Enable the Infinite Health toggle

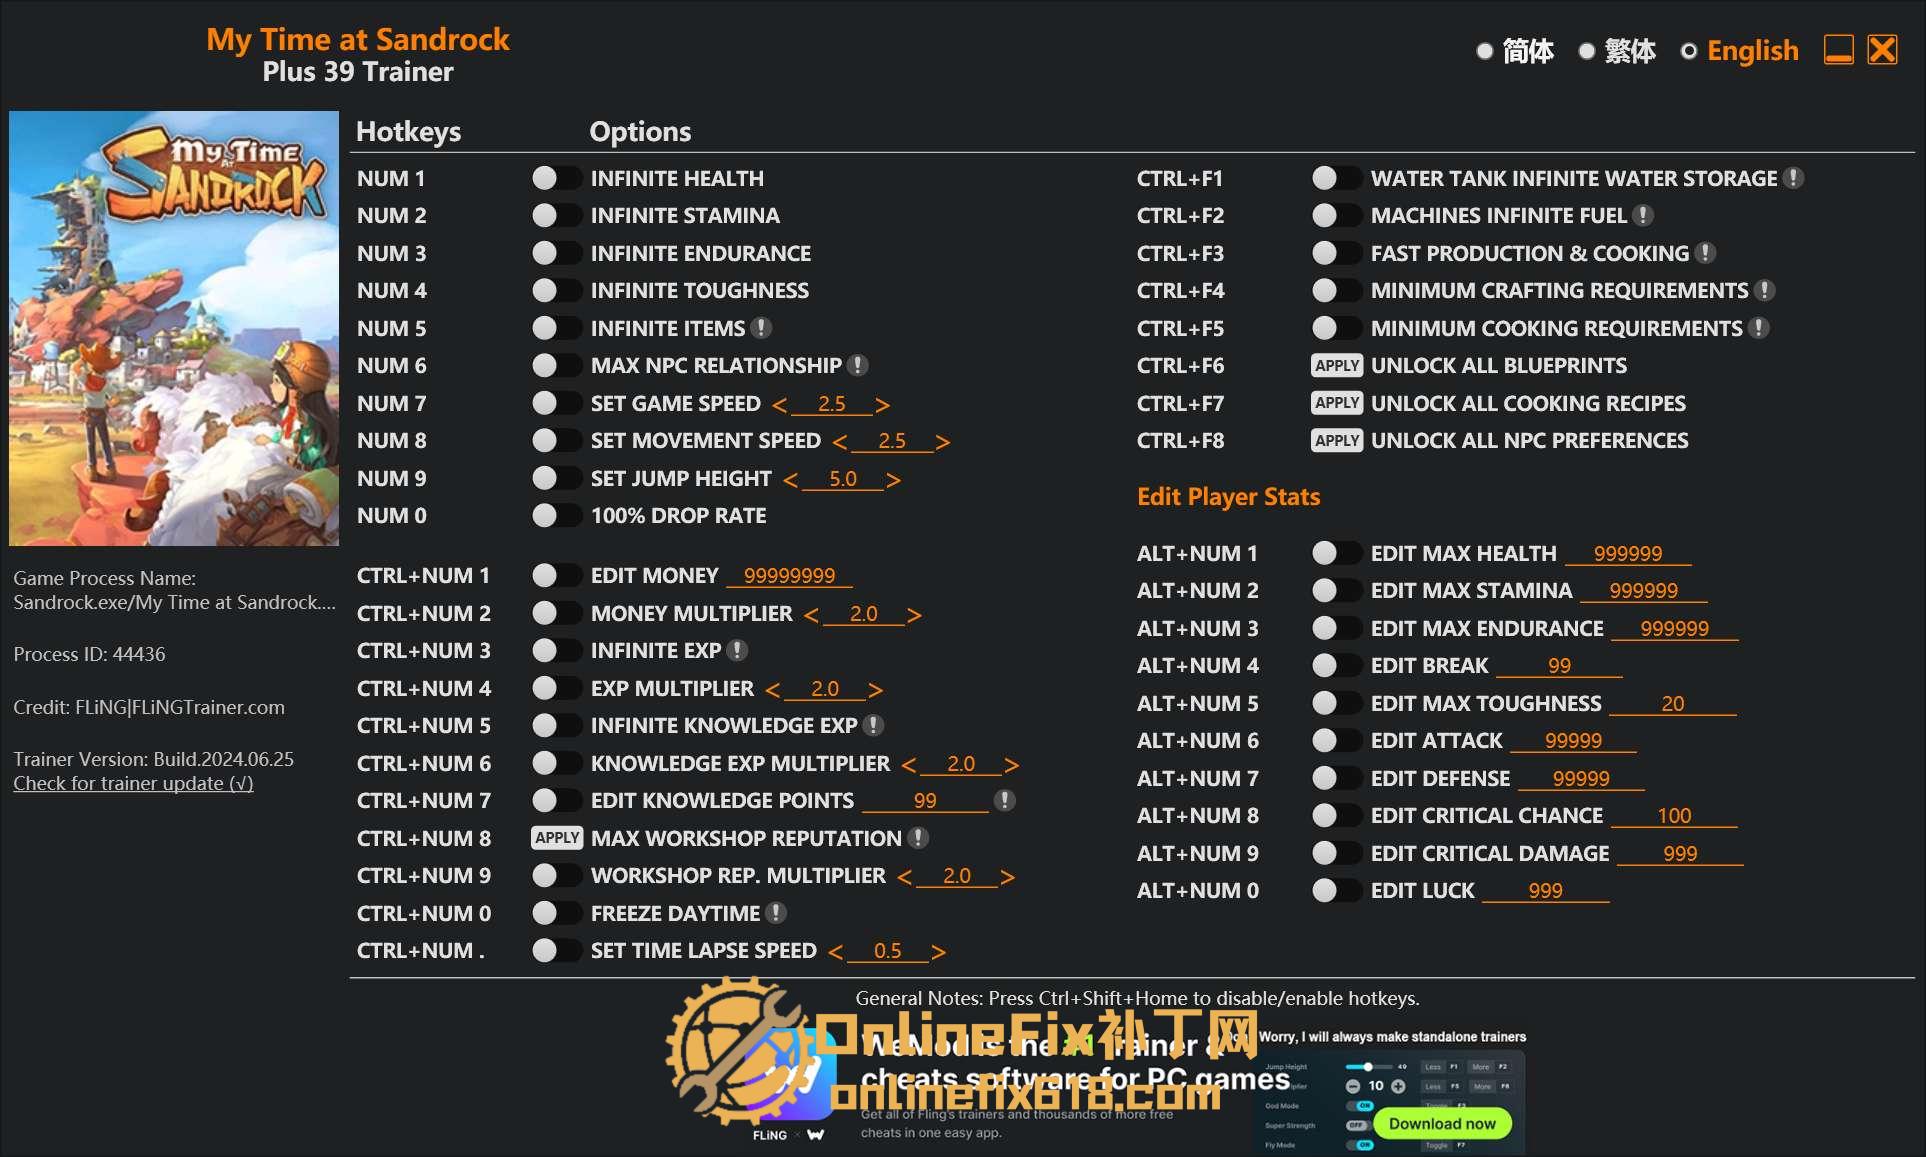pos(556,178)
